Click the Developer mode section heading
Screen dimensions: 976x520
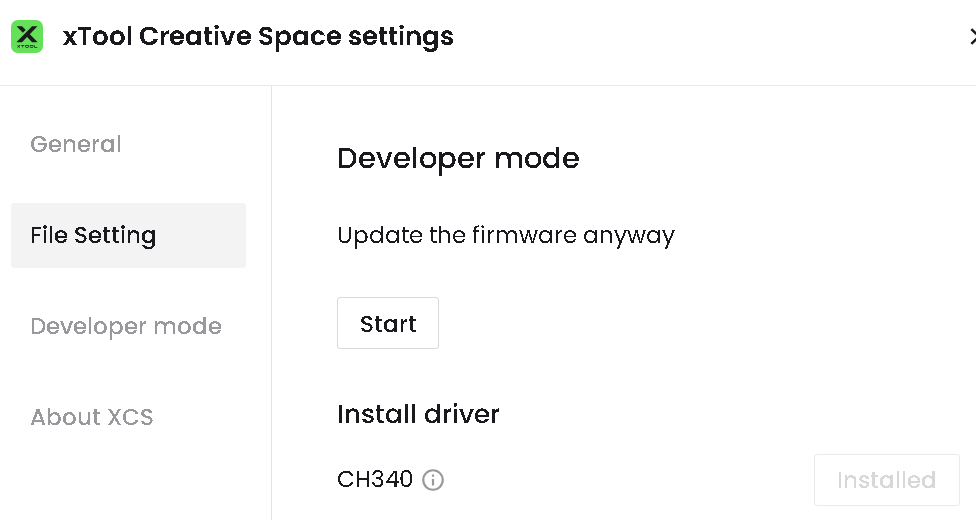[458, 158]
